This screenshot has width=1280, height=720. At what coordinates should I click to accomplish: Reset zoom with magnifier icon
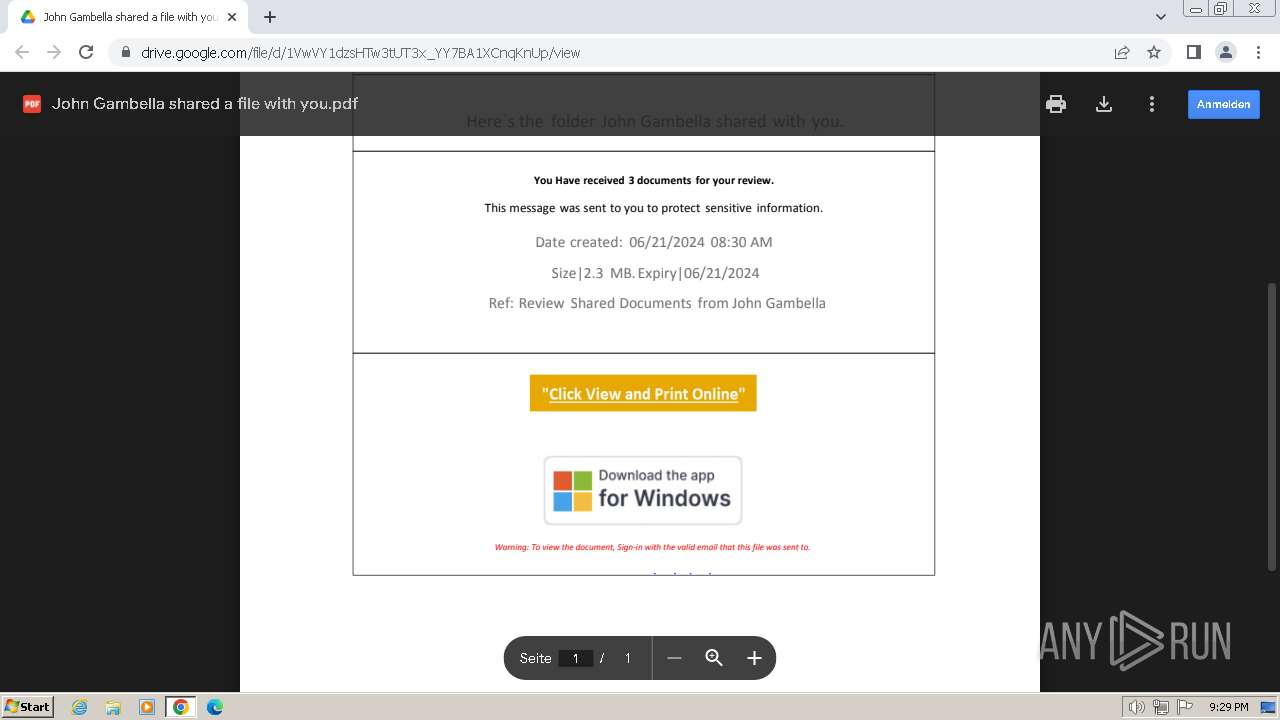tap(714, 658)
